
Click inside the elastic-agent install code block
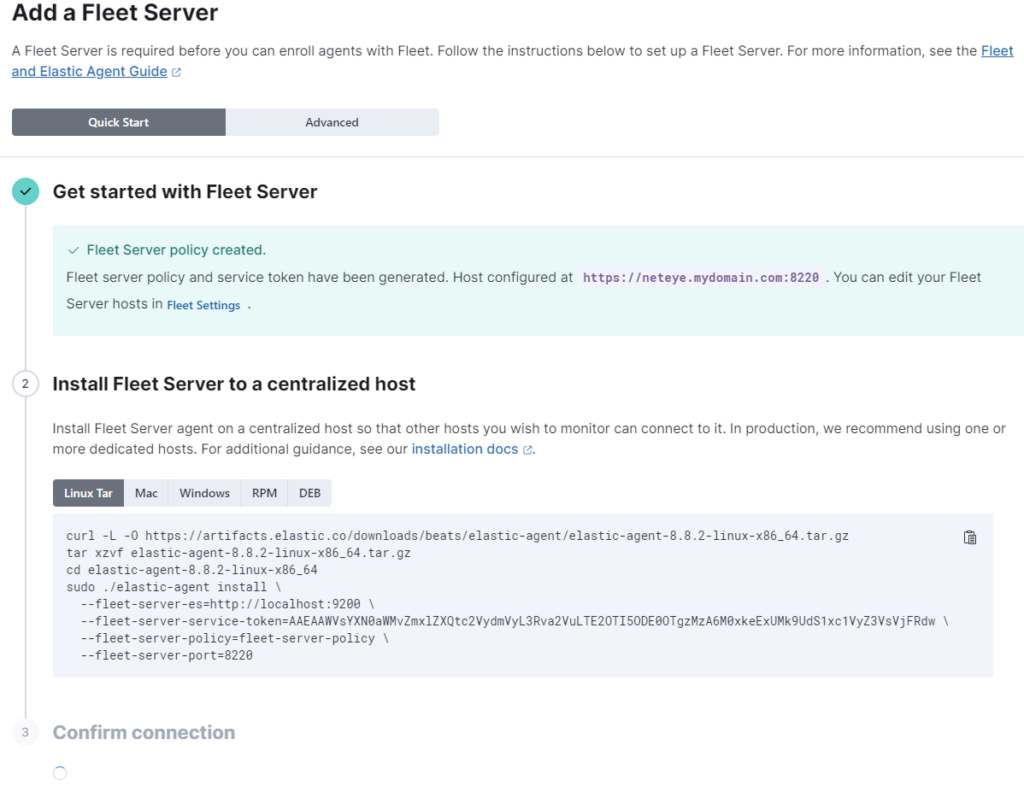[522, 595]
